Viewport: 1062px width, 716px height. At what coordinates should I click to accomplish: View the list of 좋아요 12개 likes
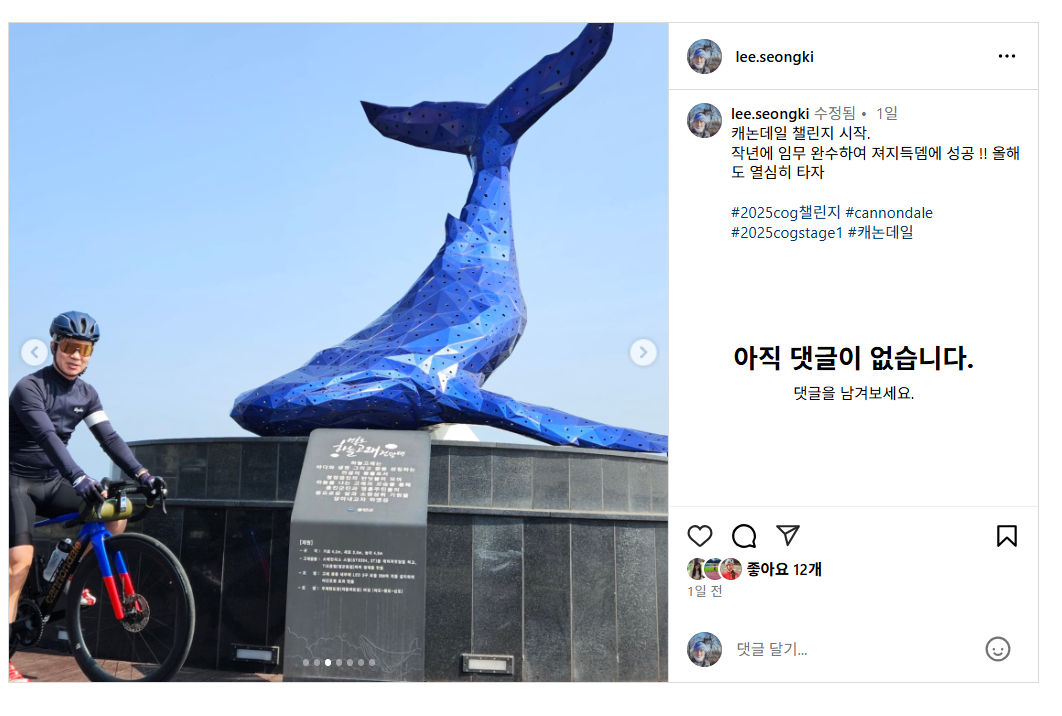[784, 570]
